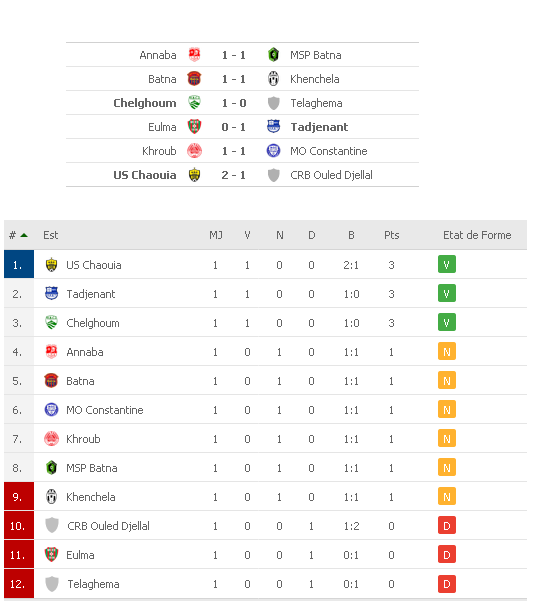This screenshot has height=602, width=538.
Task: Click the MSP Batna green hexagon logo in results
Action: pos(273,55)
